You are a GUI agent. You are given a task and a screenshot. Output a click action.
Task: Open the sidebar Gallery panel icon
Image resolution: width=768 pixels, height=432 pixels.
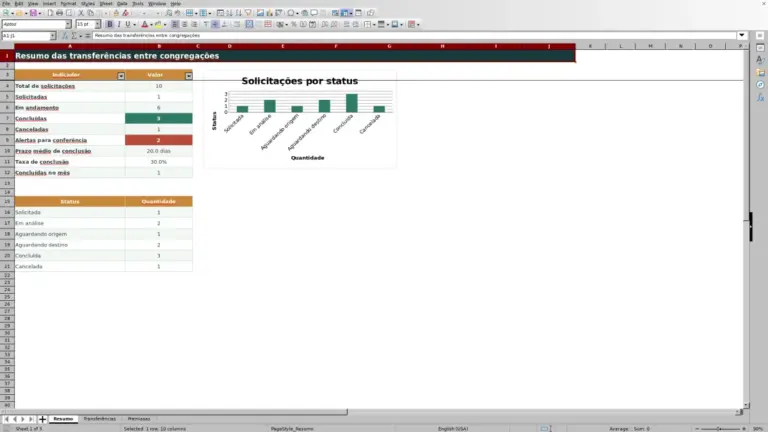(x=760, y=72)
